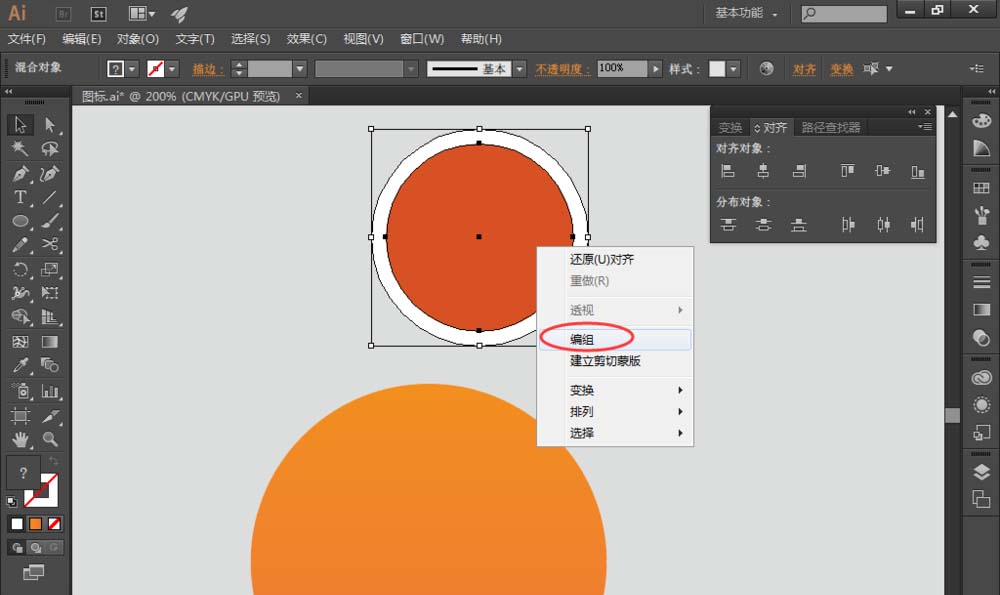The image size is (1000, 595).
Task: Click the 描边 stroke link
Action: pos(208,69)
